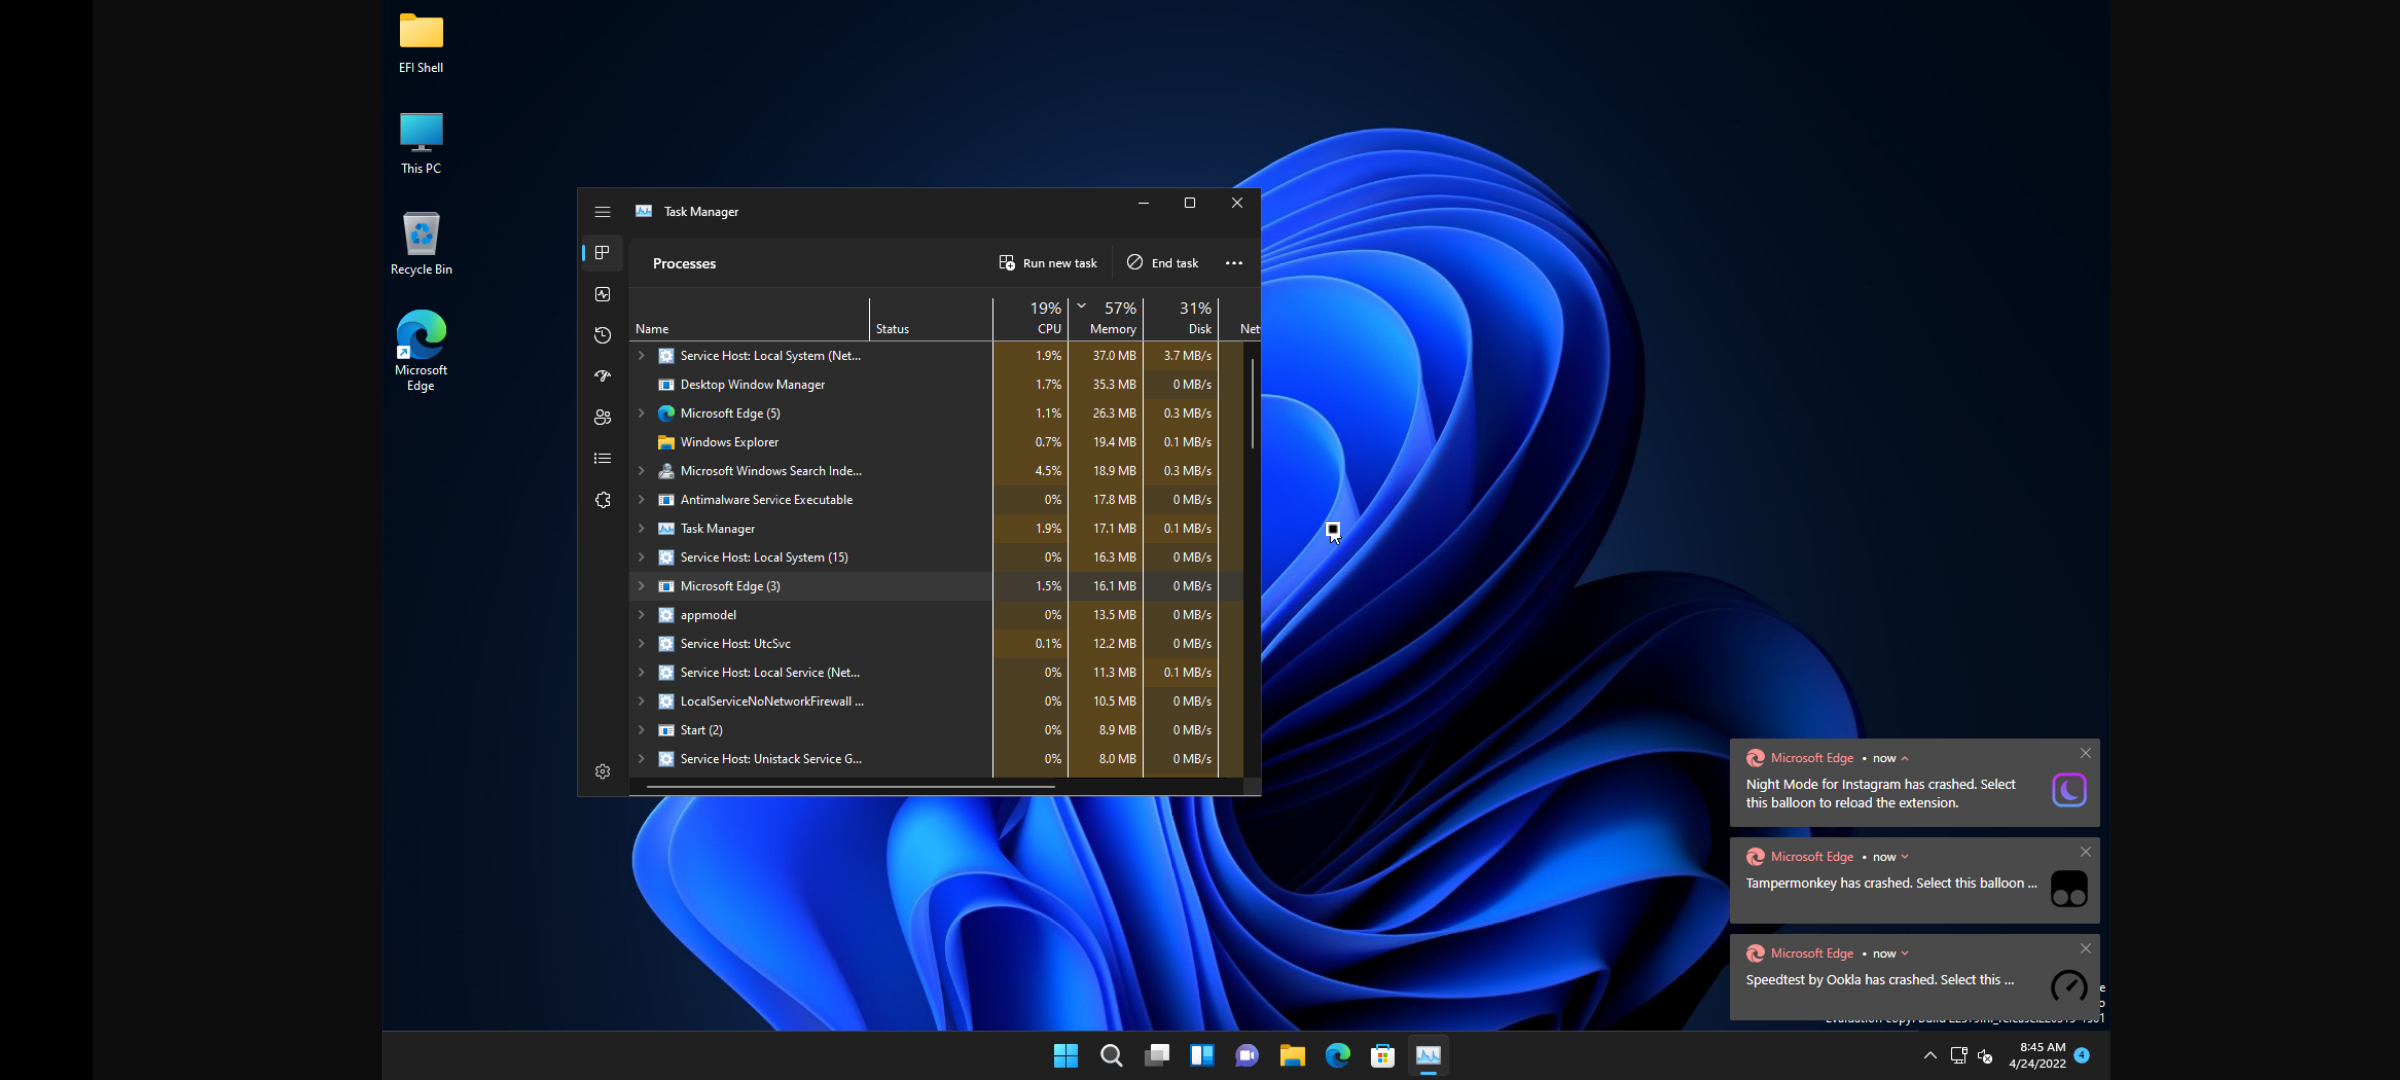
Task: Open the Users page in sidebar
Action: coord(602,417)
